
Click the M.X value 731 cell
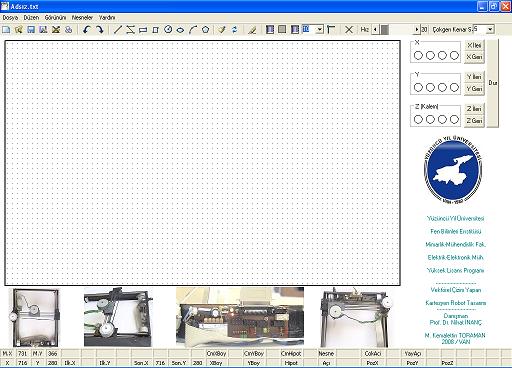tap(22, 353)
